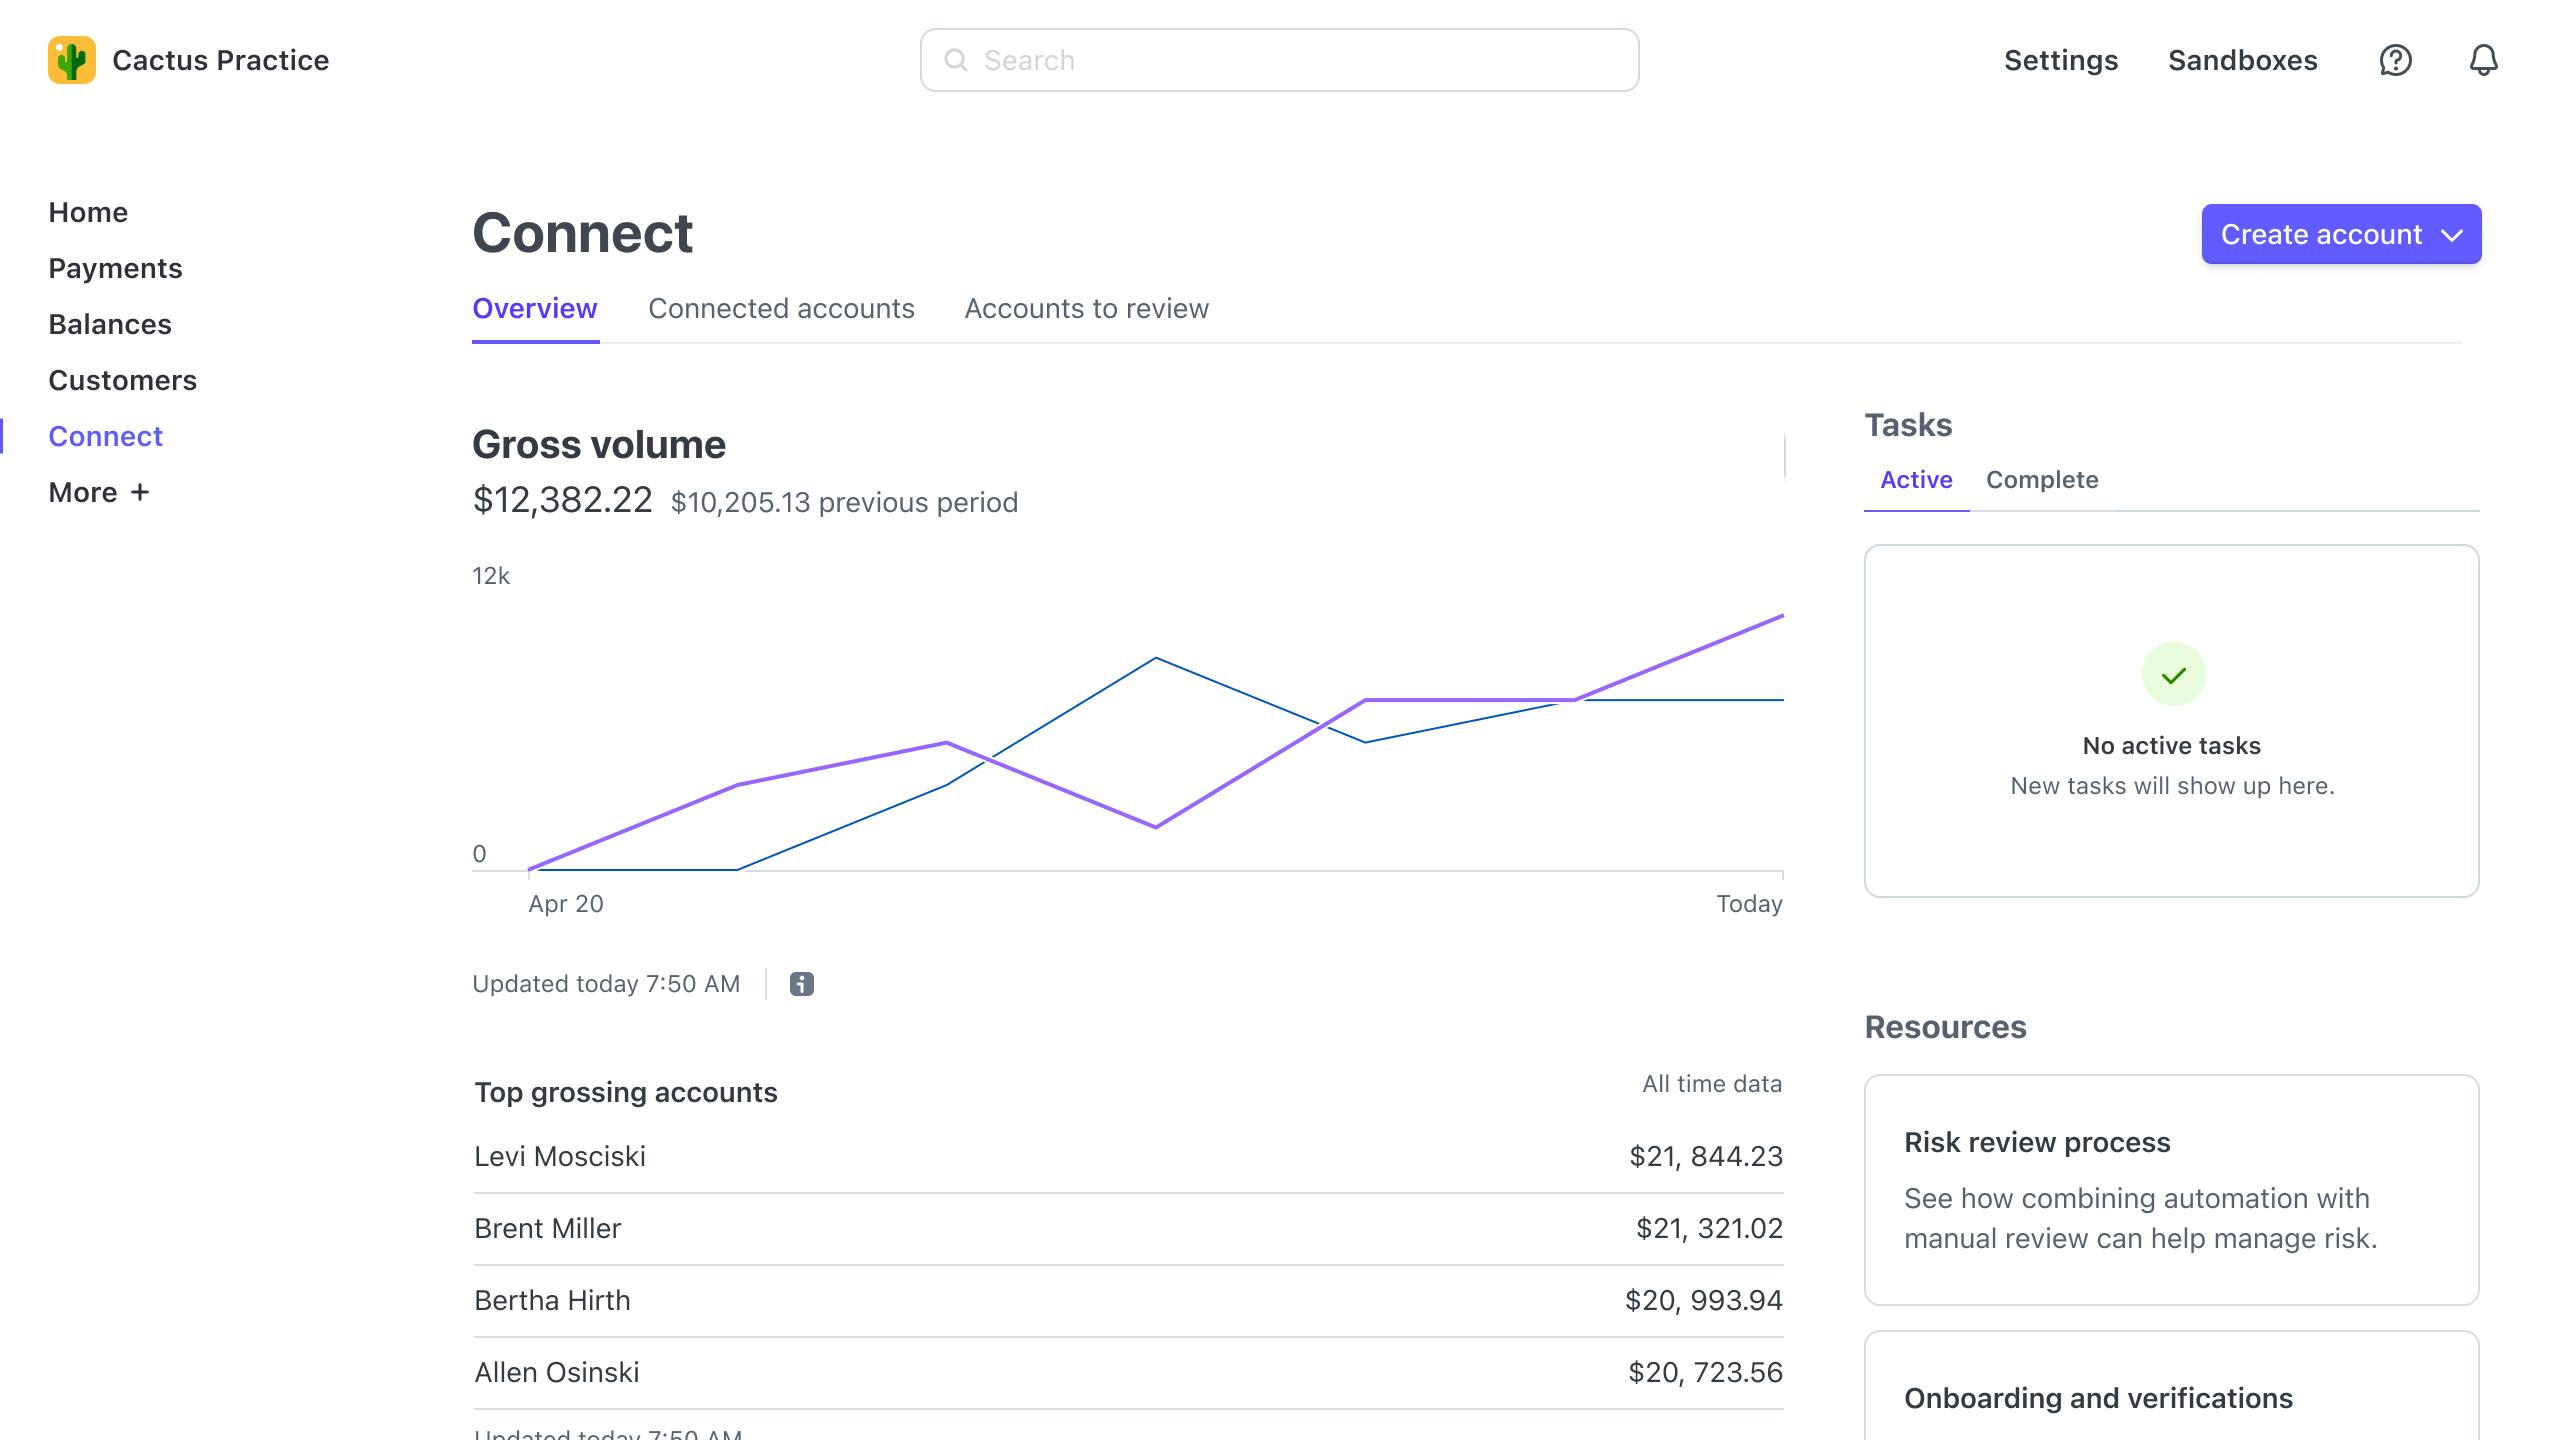The width and height of the screenshot is (2560, 1440).
Task: Click the 12k chart axis label
Action: pyautogui.click(x=491, y=576)
